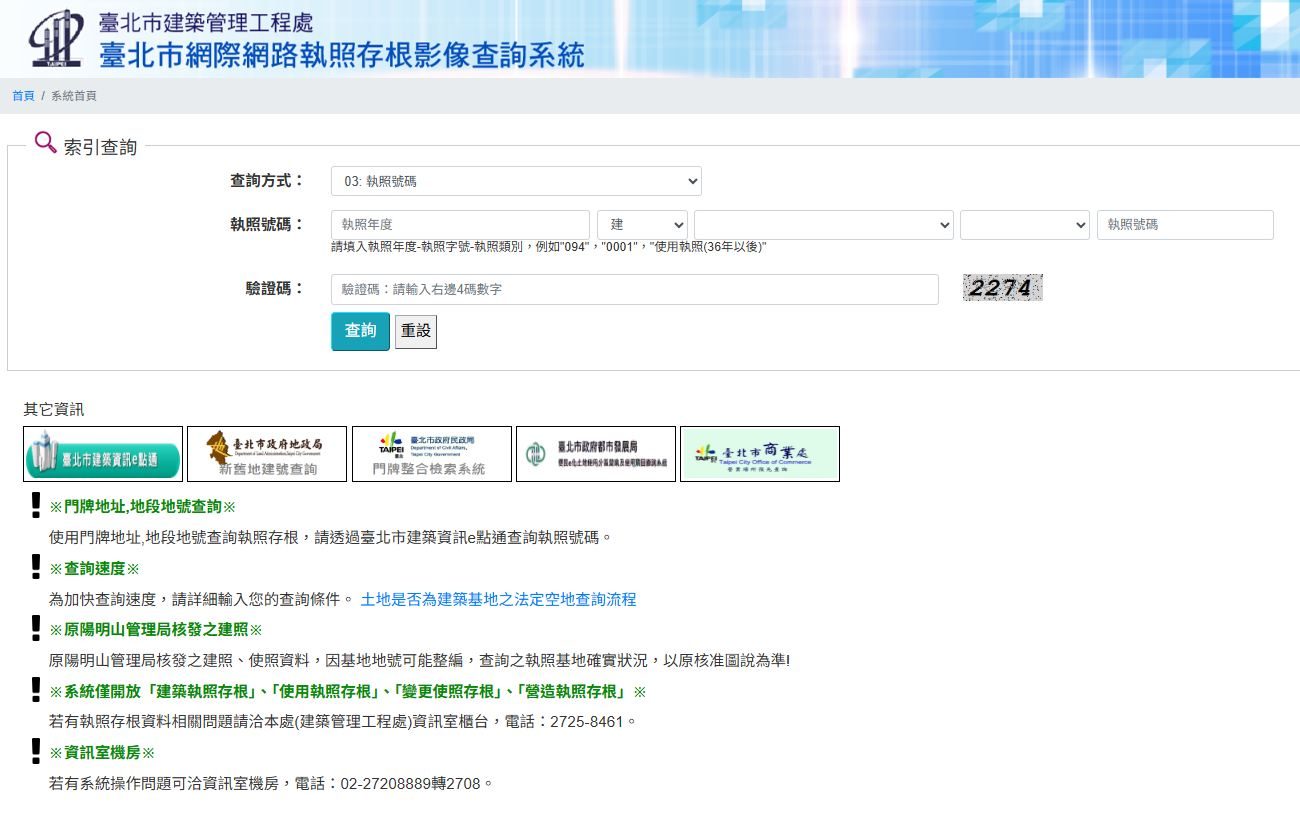Click the 執照年度 input field

point(460,225)
